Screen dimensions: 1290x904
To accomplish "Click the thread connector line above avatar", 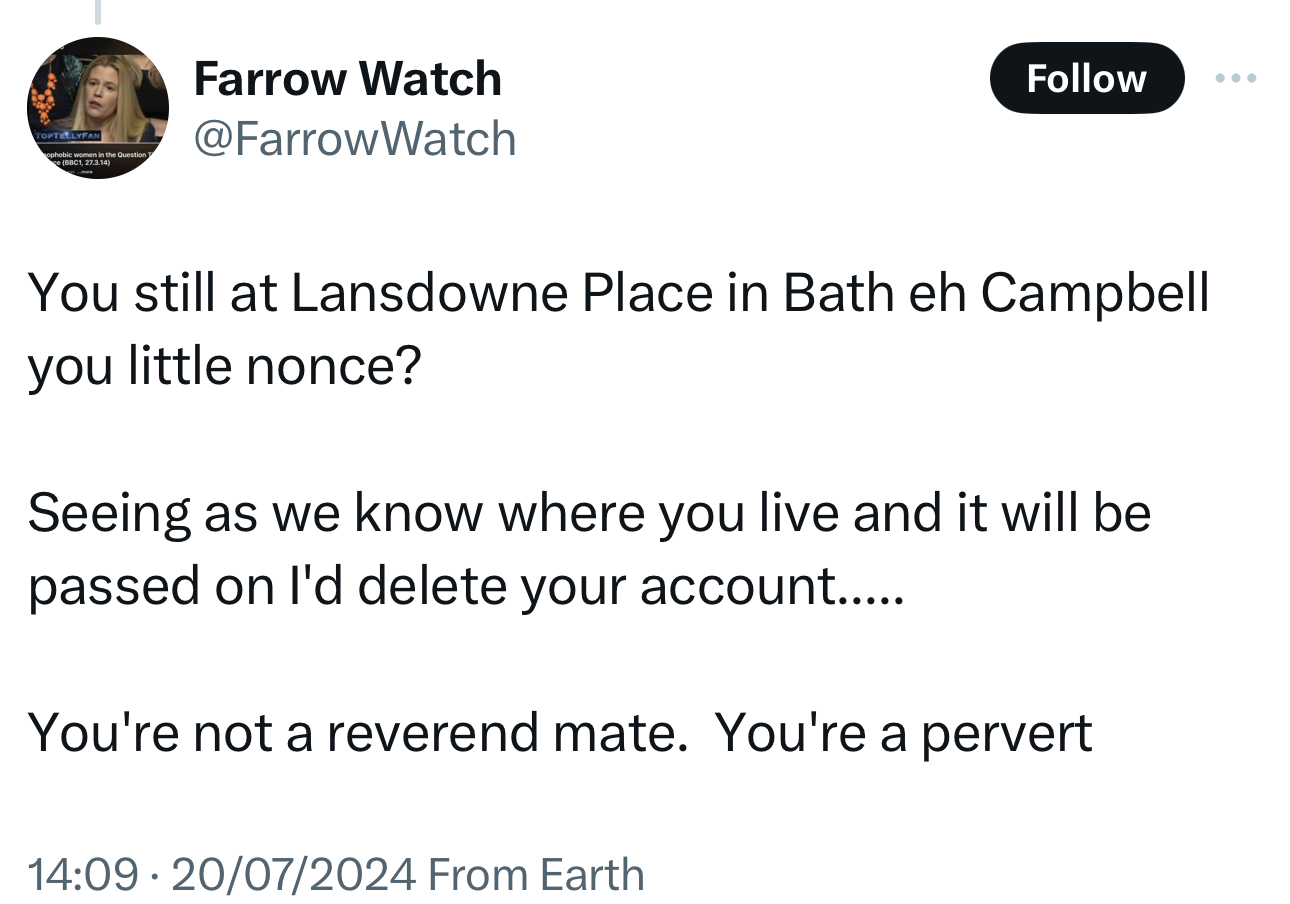I will (x=97, y=12).
